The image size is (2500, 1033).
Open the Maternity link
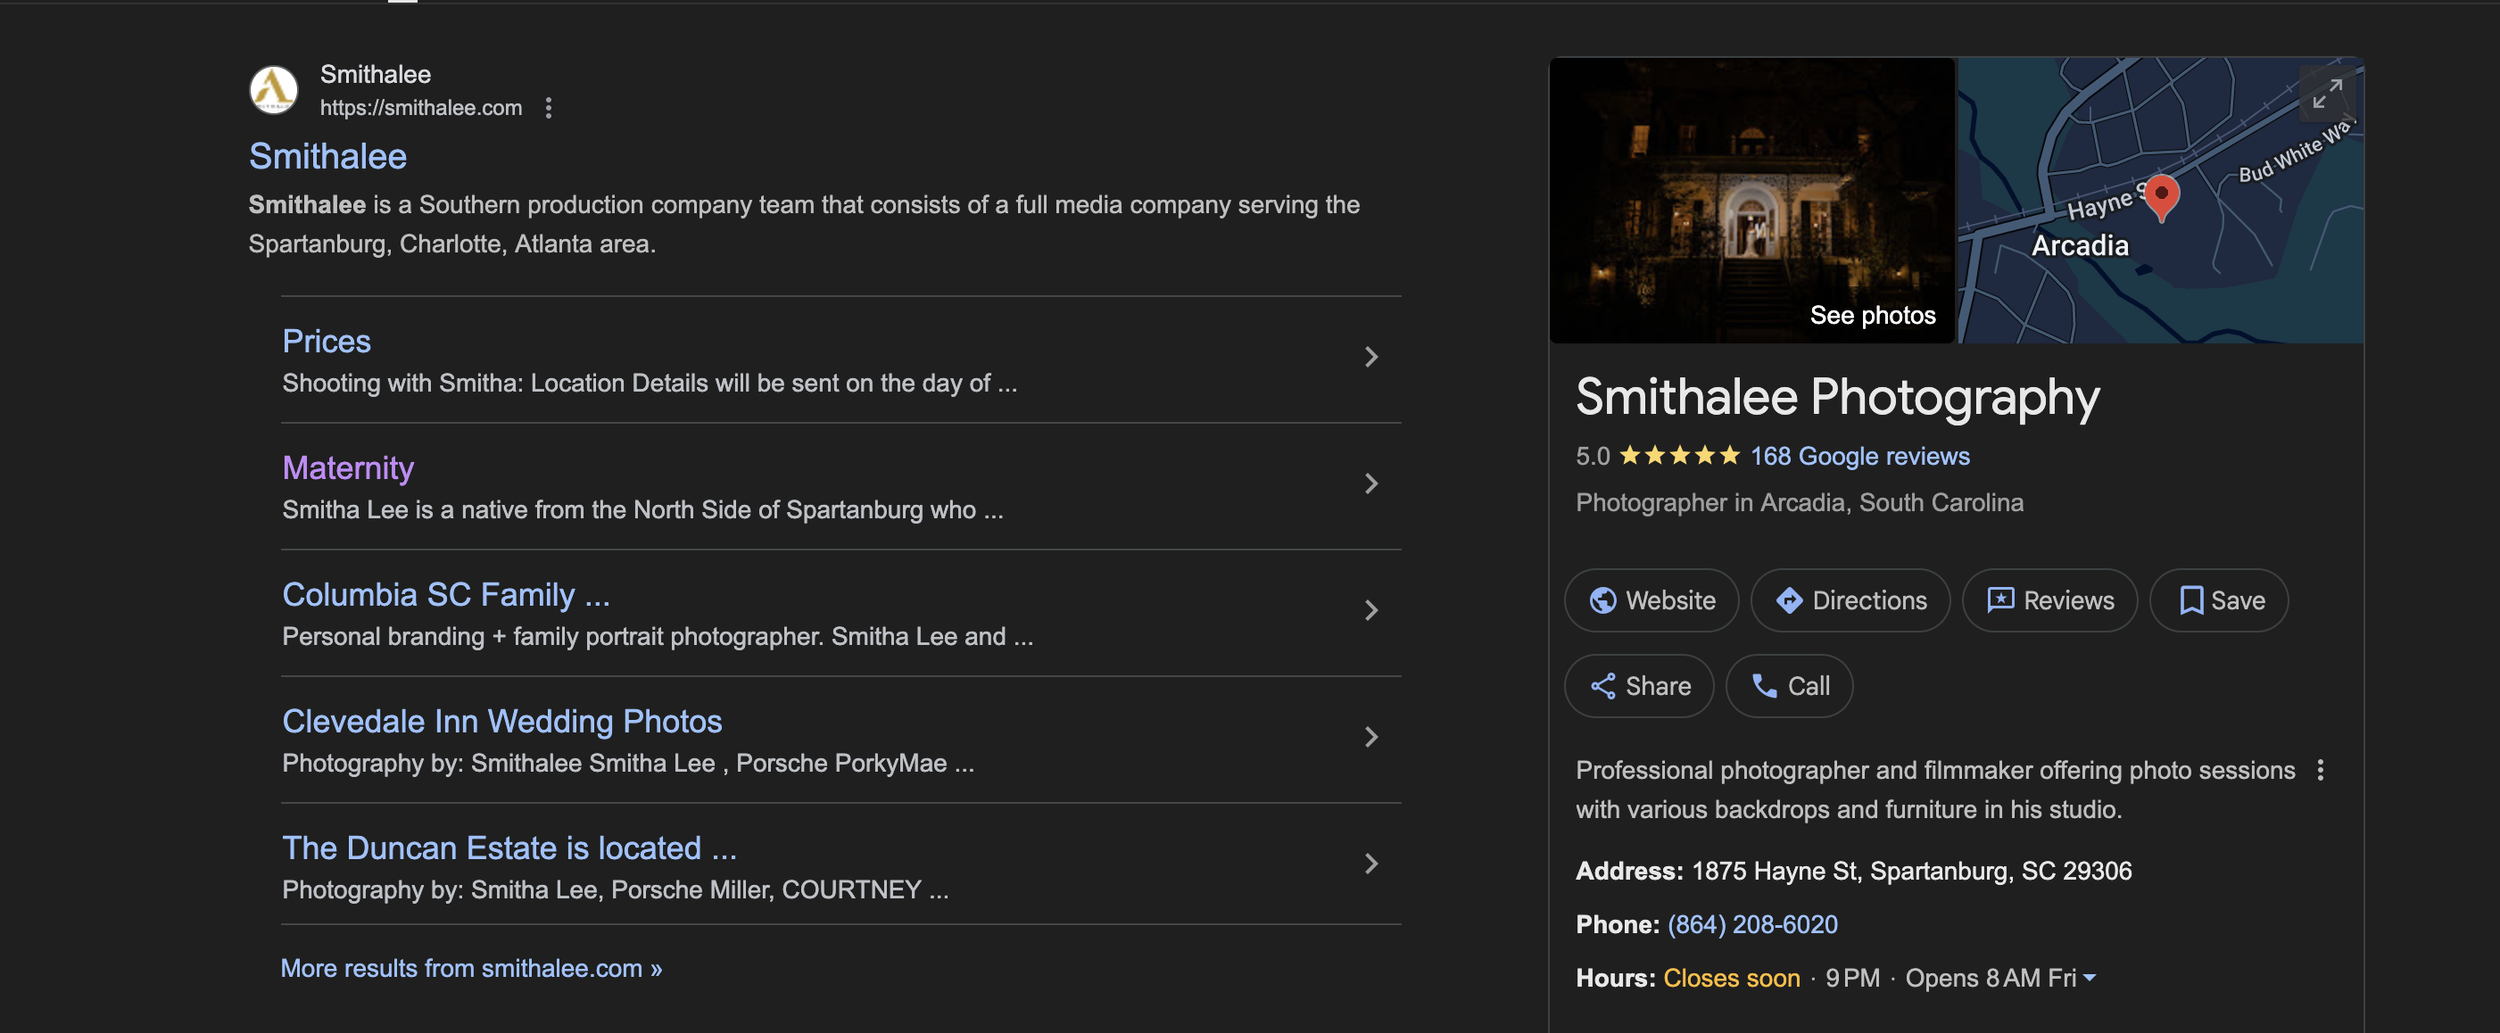point(348,468)
